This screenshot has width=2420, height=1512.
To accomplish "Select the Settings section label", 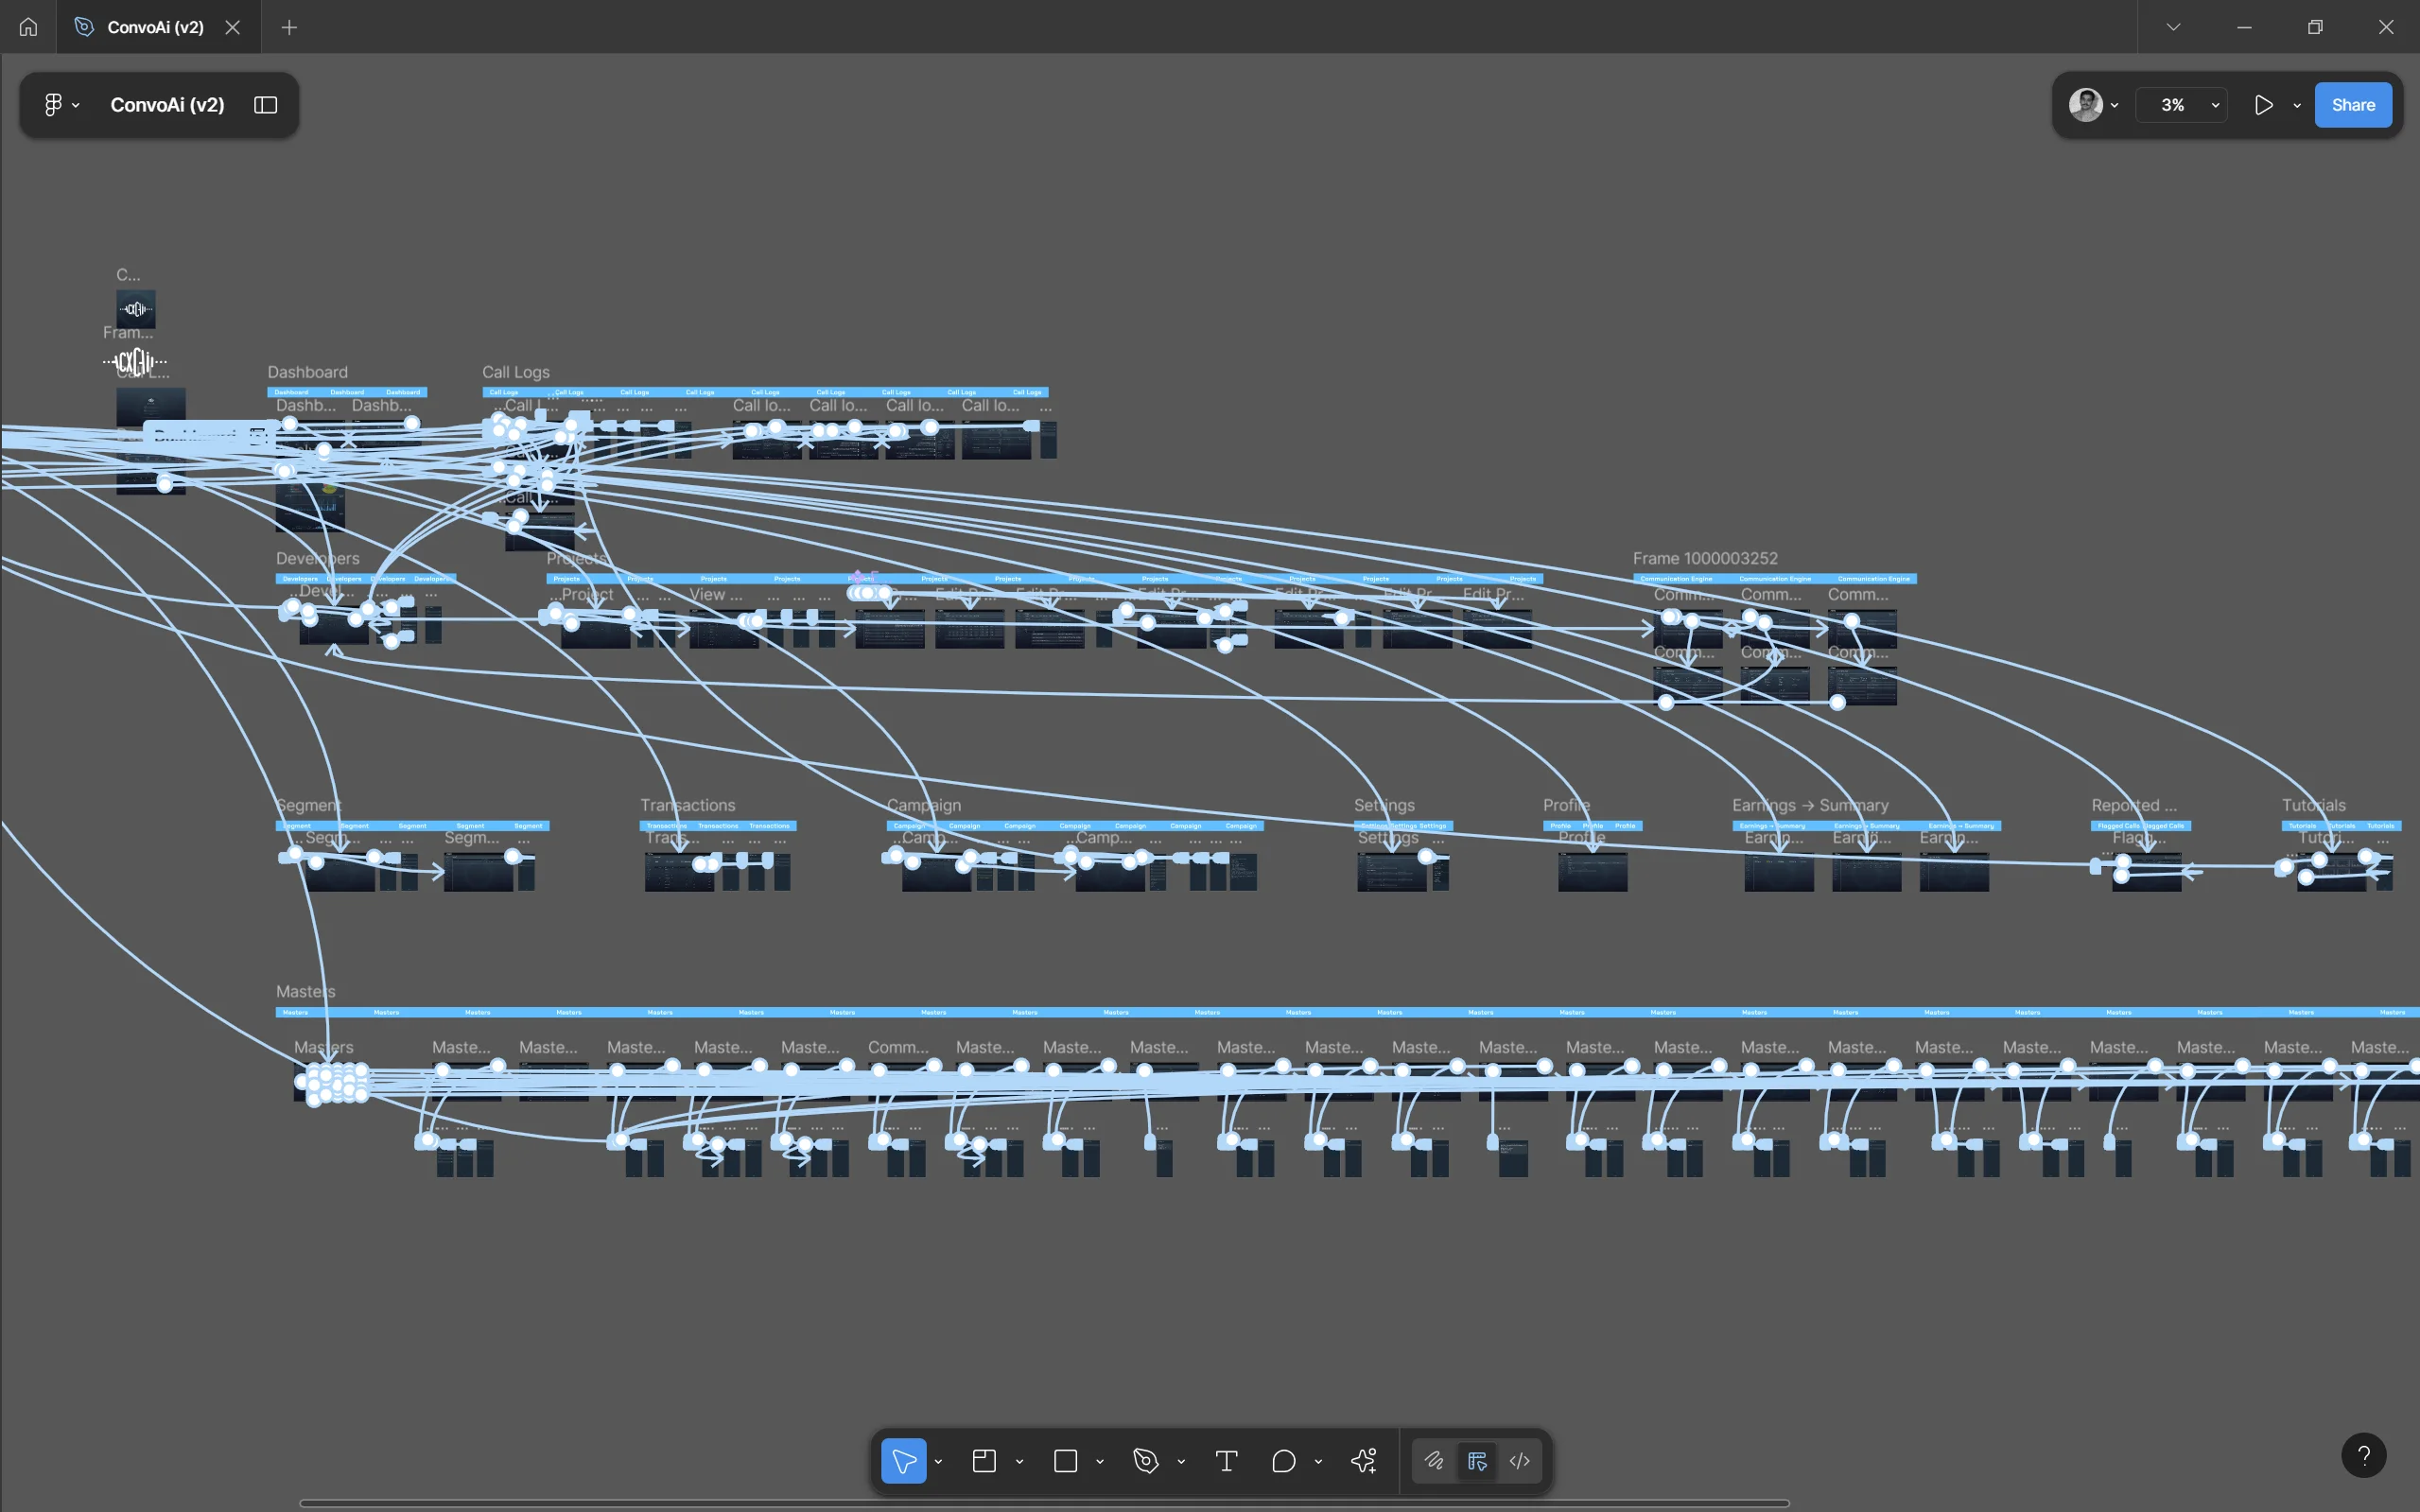I will 1384,805.
